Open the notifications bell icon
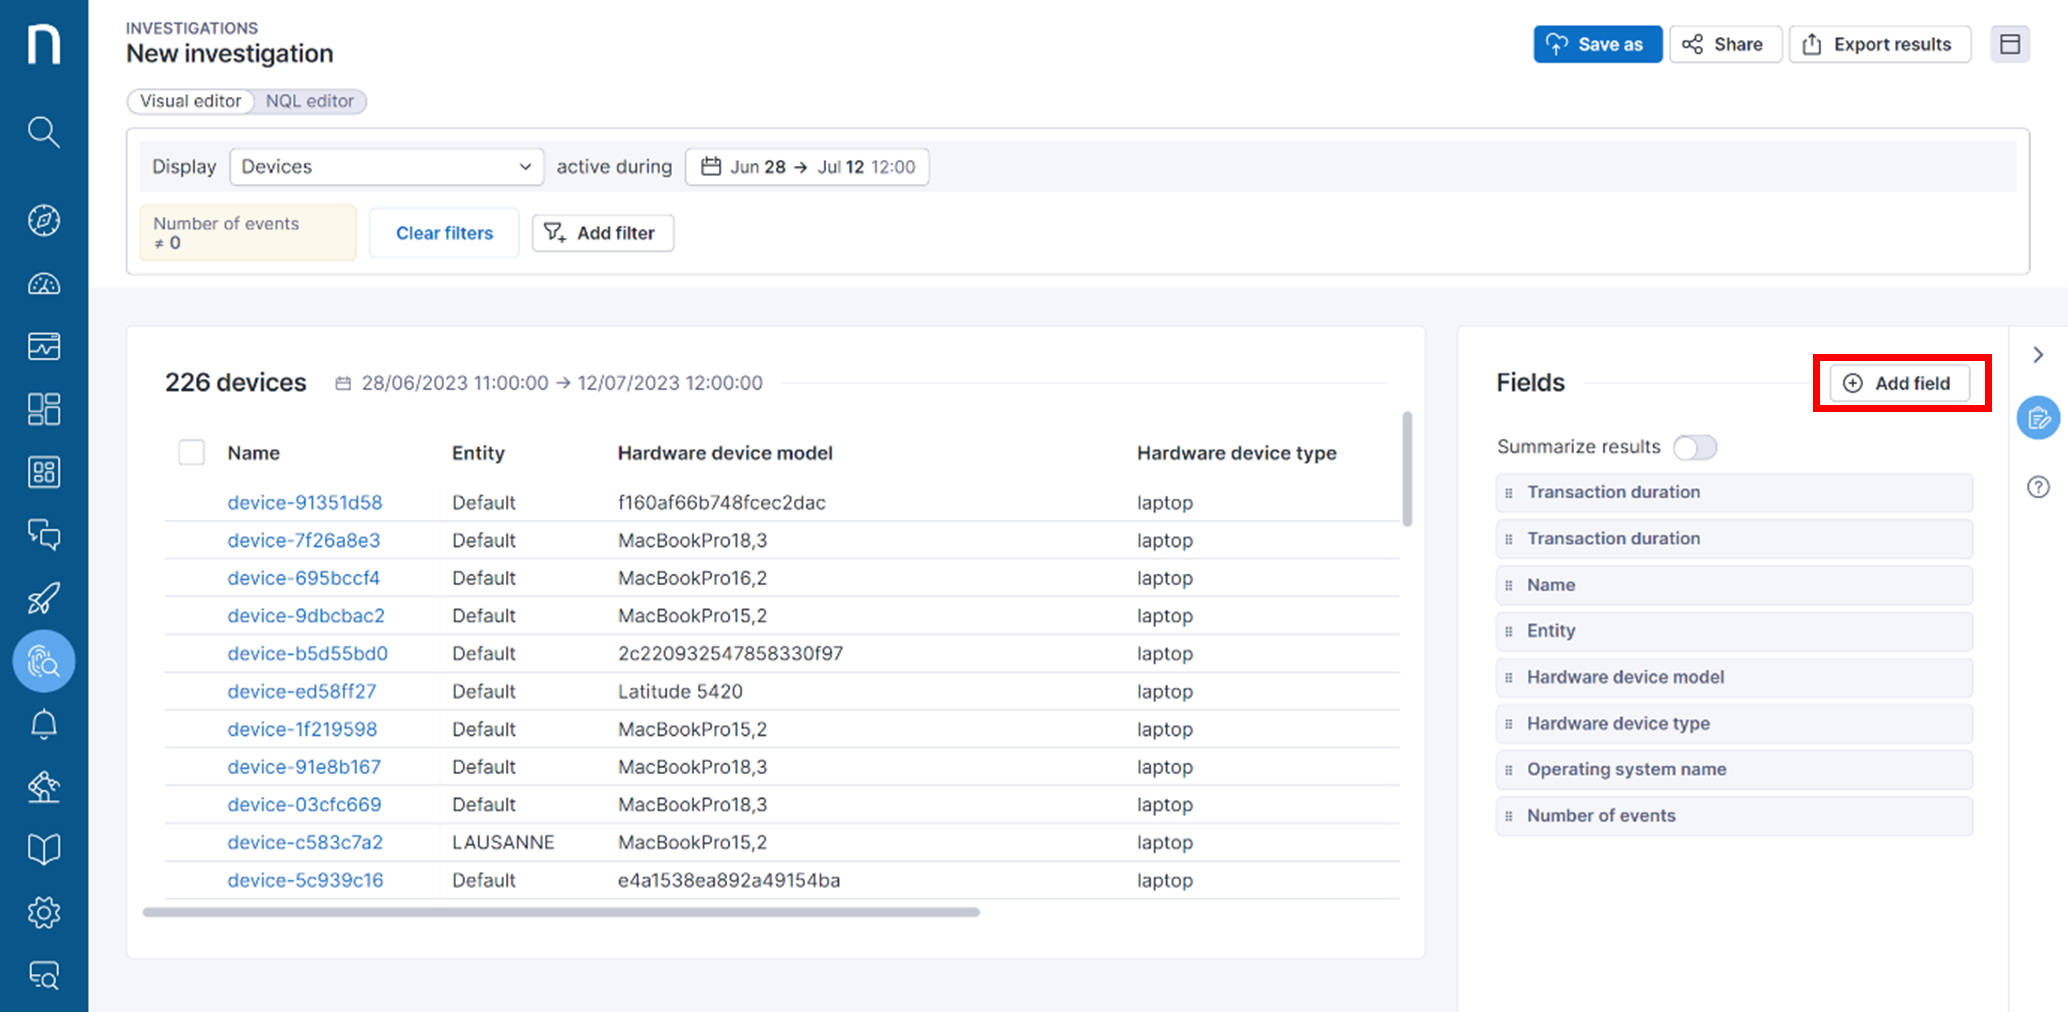The height and width of the screenshot is (1012, 2068). (x=44, y=723)
